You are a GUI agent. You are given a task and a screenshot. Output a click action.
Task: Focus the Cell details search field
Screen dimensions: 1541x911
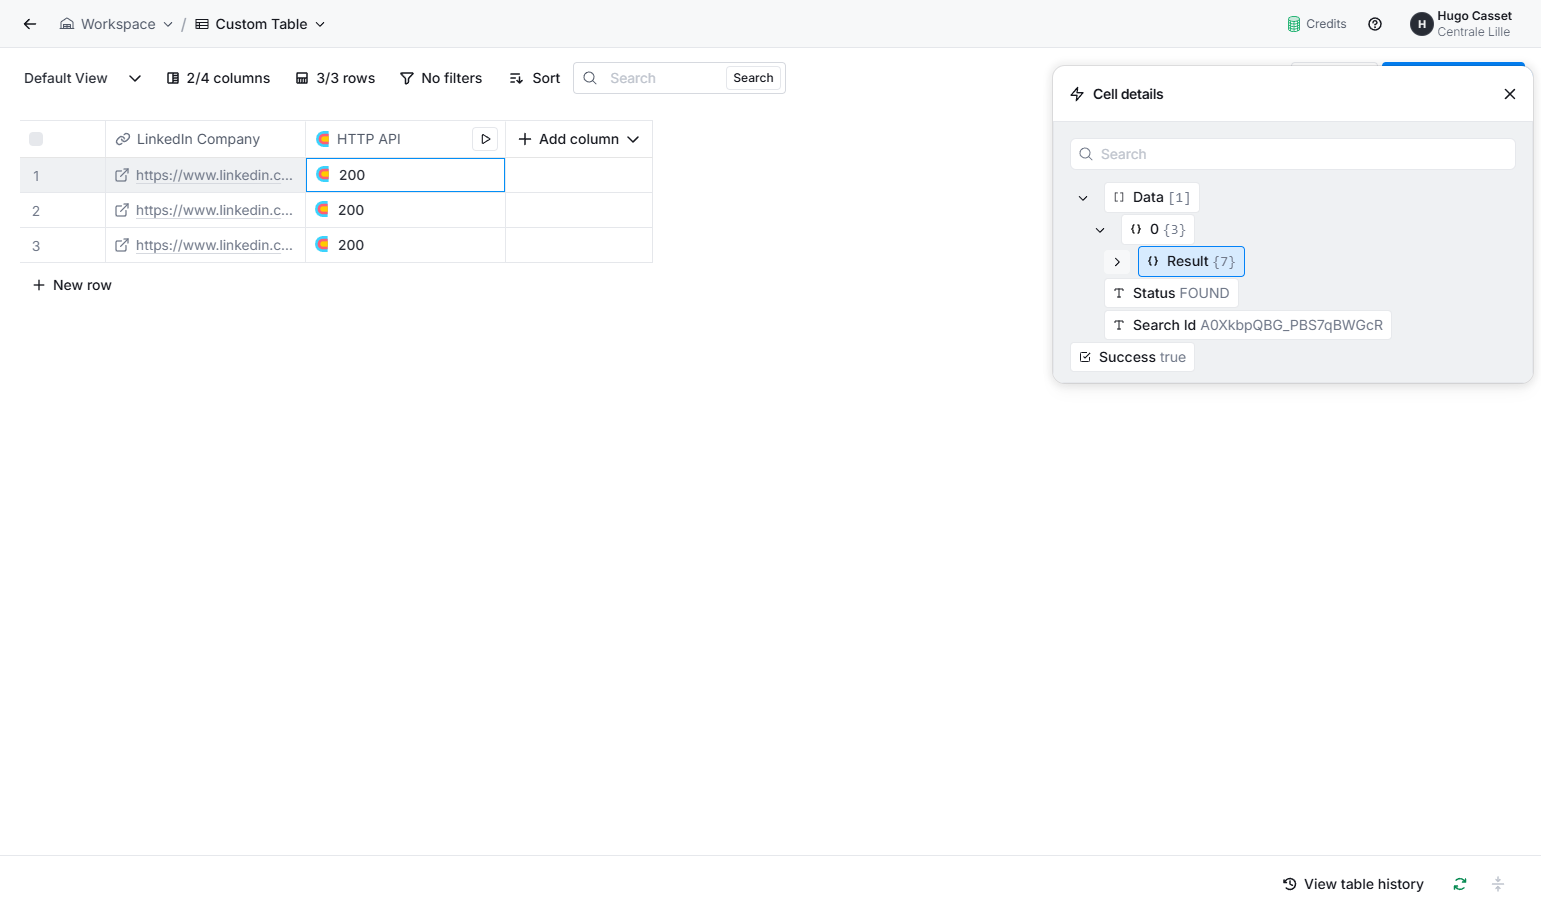(x=1292, y=154)
